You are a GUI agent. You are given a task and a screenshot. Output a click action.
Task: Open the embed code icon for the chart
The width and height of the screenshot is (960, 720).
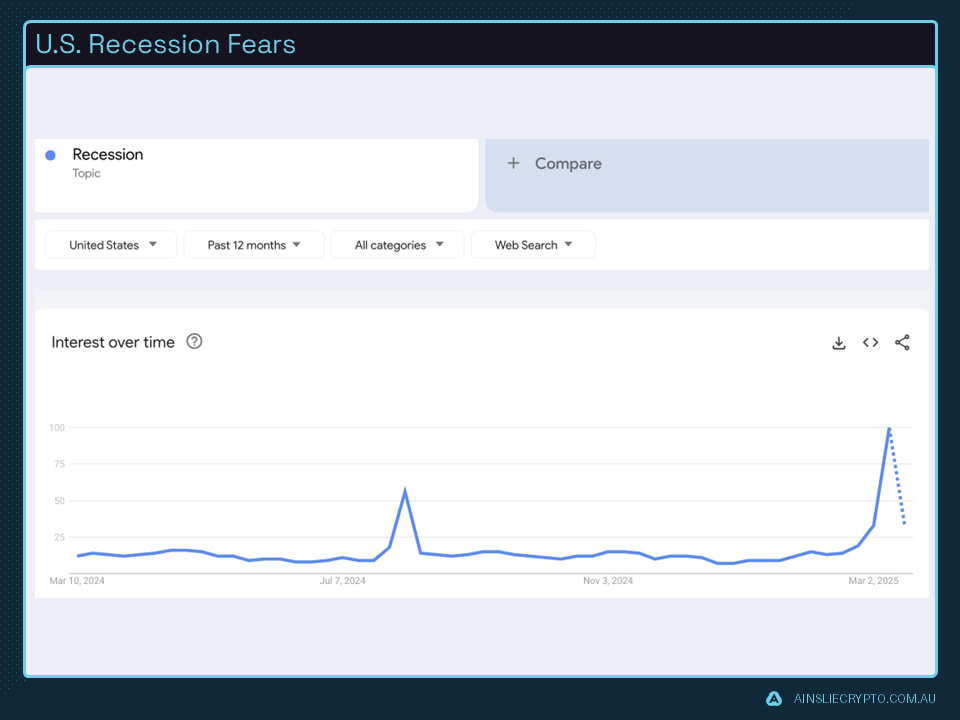[870, 342]
